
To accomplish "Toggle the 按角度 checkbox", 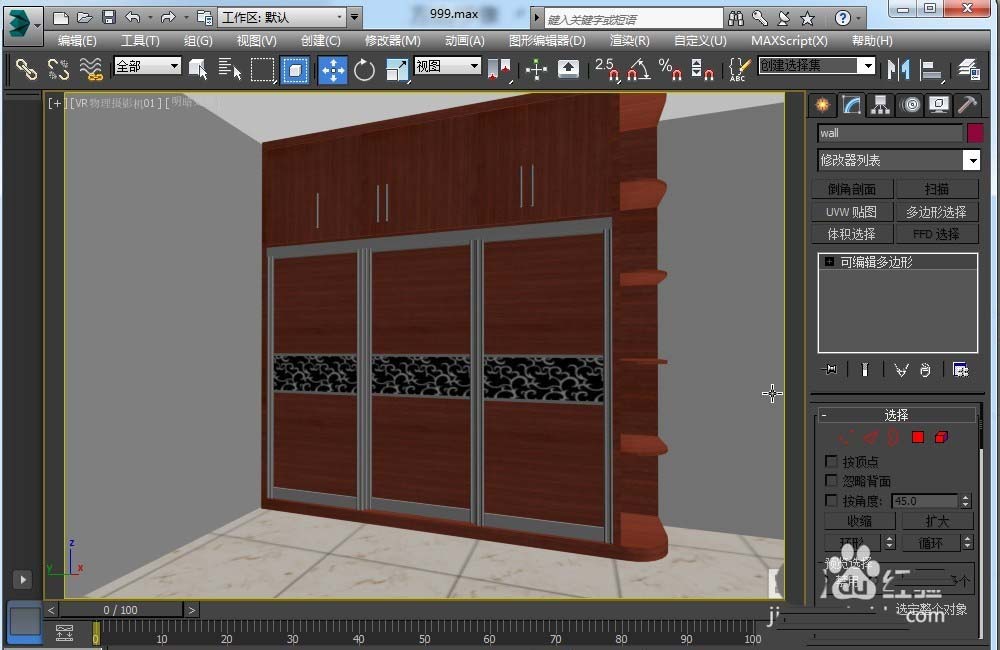I will 831,501.
